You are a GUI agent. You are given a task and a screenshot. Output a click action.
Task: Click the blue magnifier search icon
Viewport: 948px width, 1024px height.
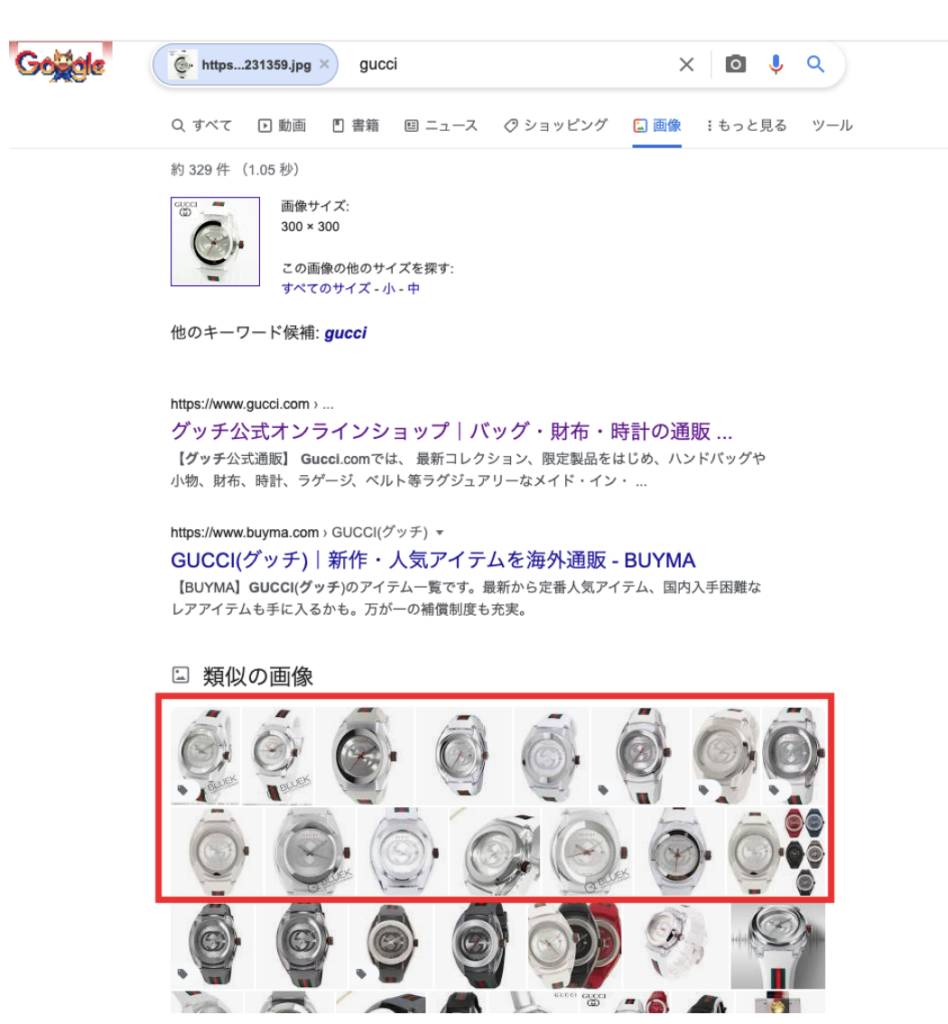pos(815,64)
